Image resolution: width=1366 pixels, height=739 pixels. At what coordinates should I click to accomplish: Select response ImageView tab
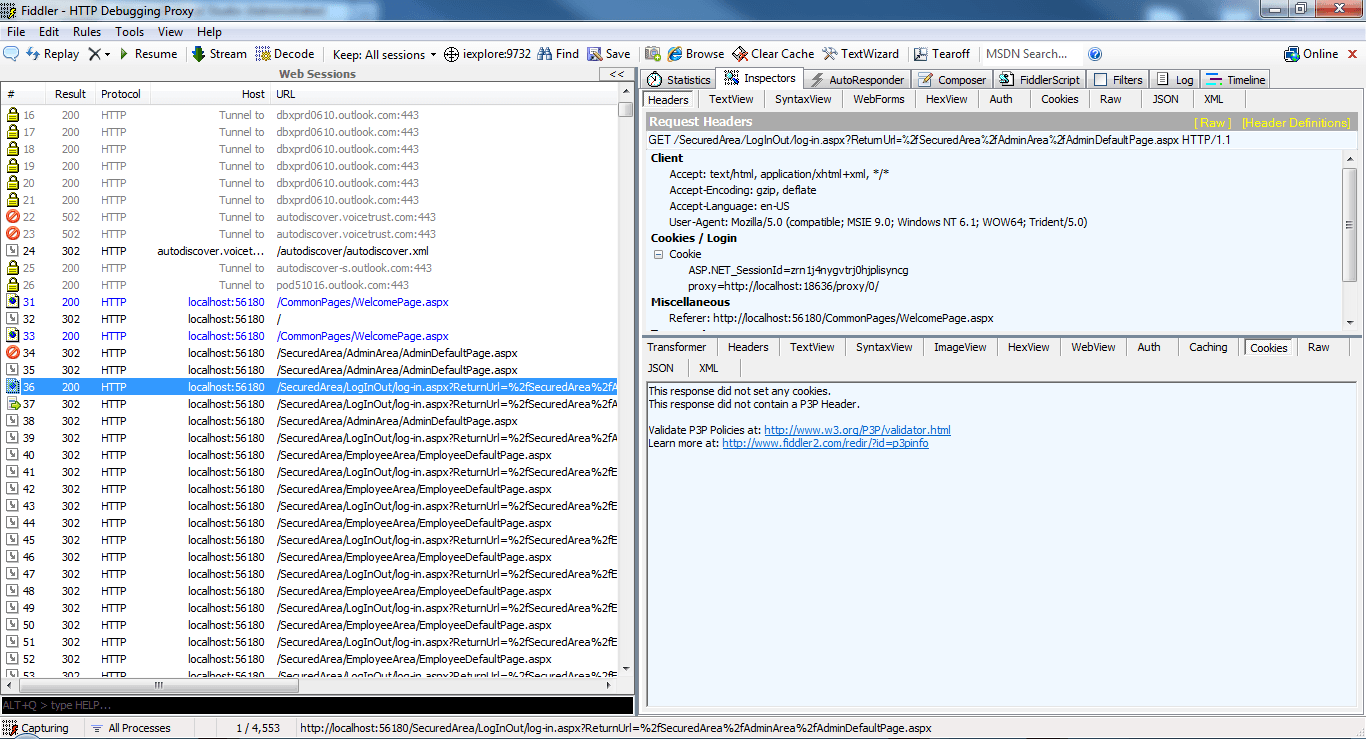pyautogui.click(x=960, y=347)
